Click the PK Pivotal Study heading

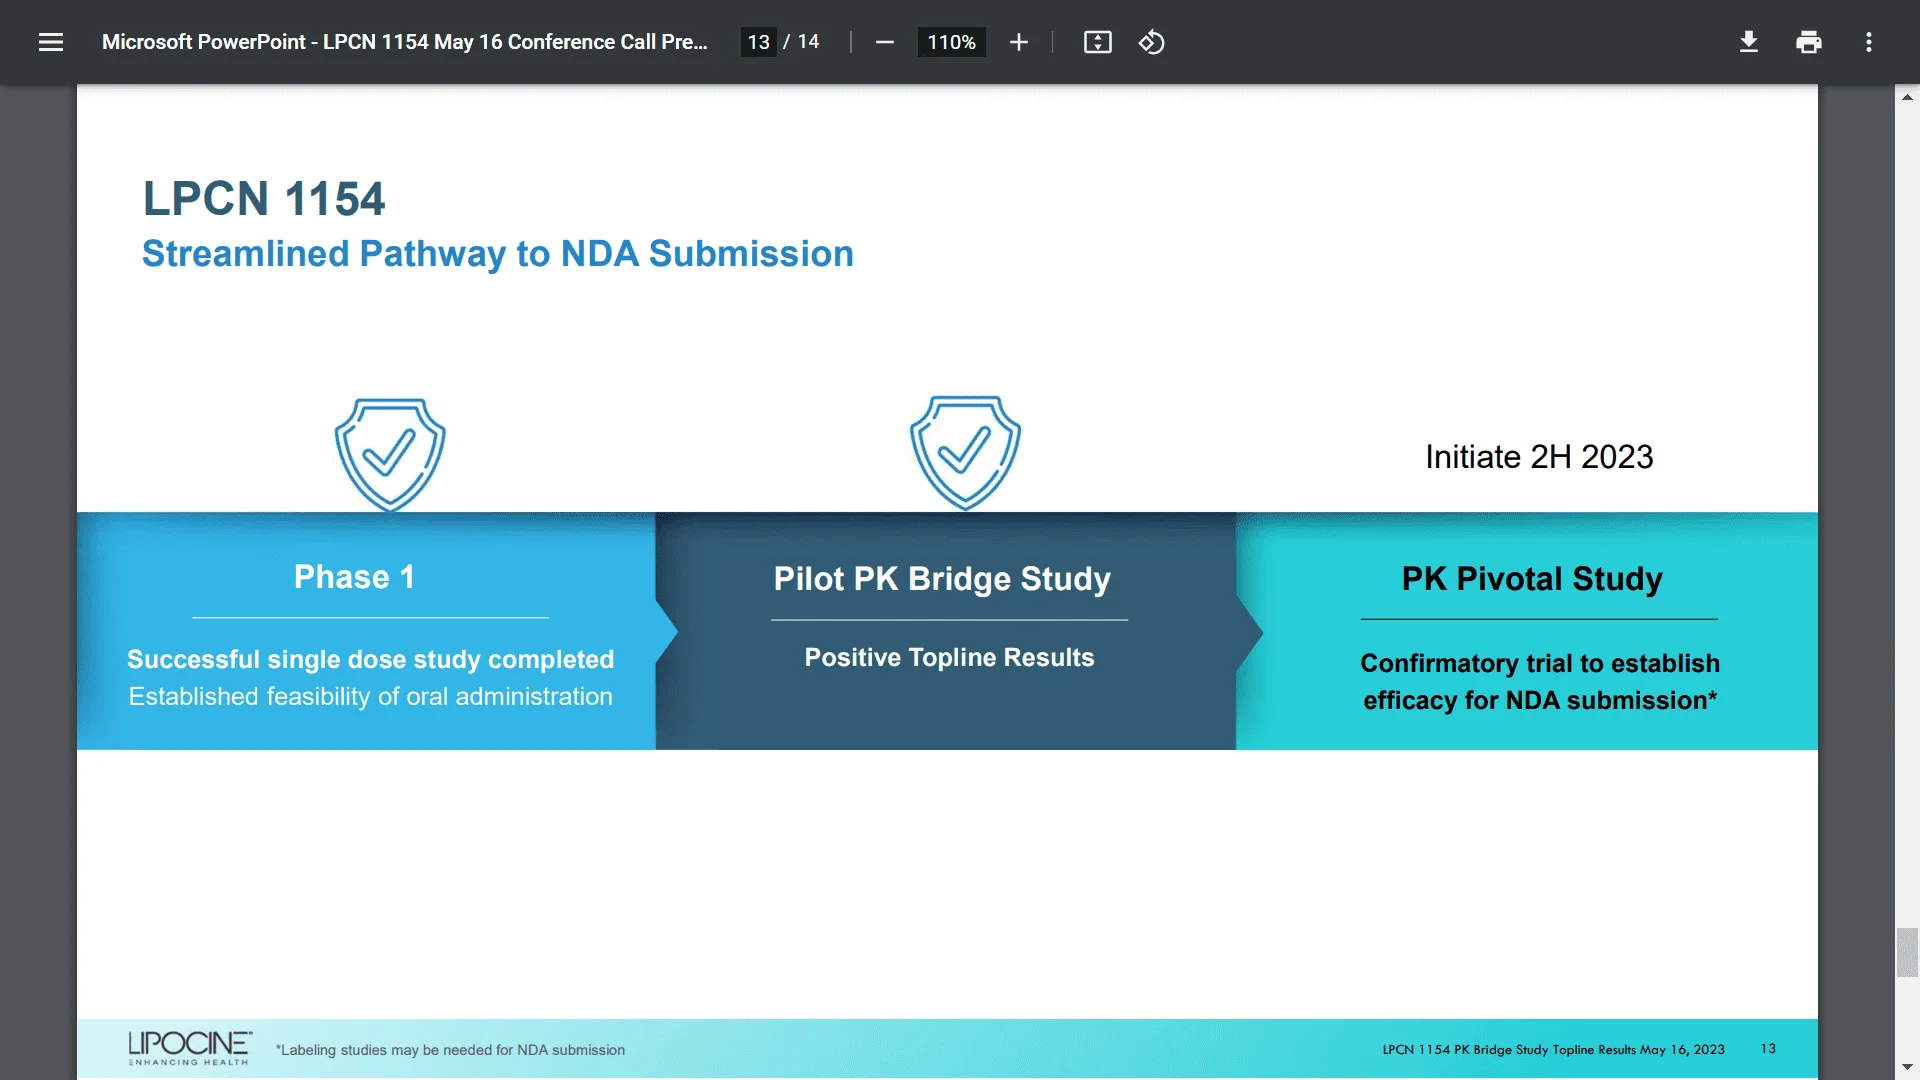pos(1532,578)
